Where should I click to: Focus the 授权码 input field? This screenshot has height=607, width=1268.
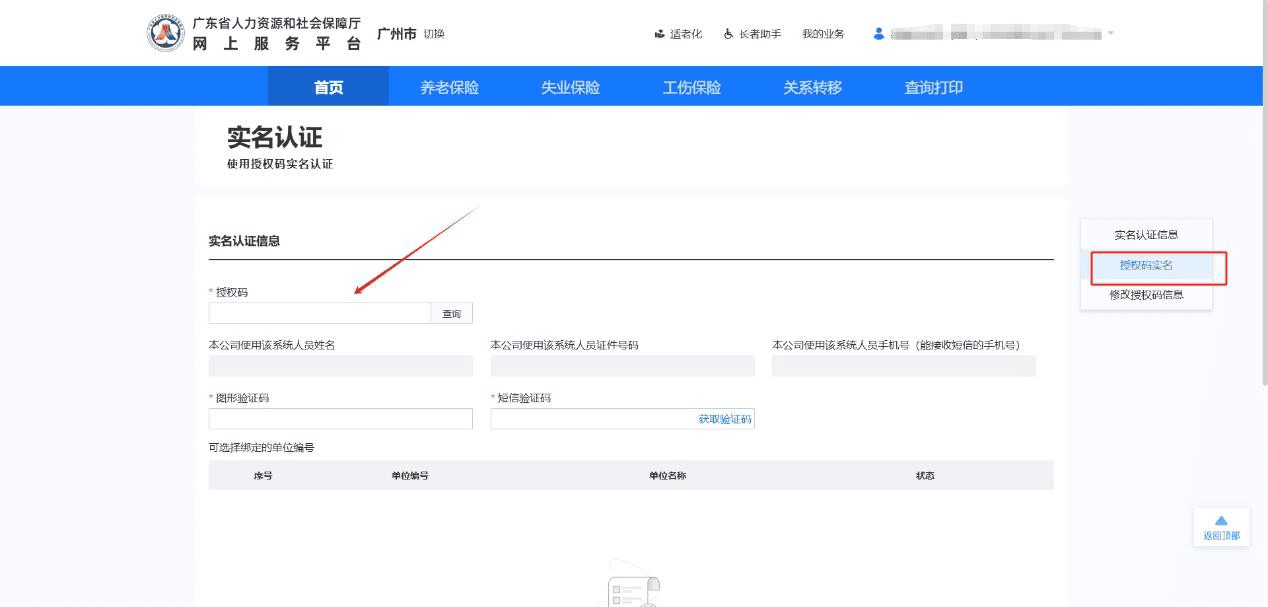[320, 314]
